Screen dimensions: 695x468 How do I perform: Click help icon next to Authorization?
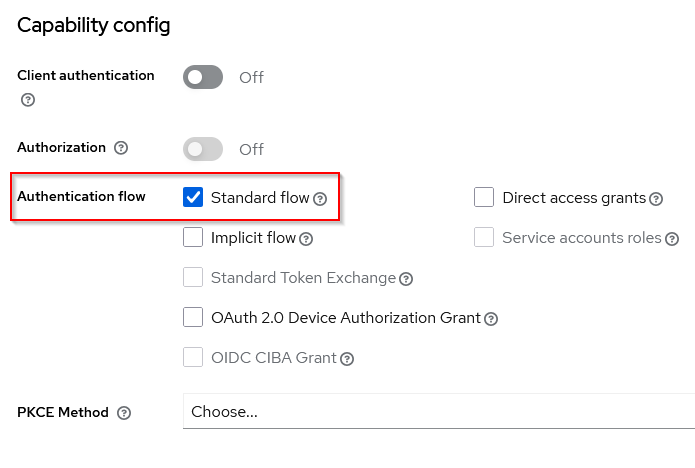[x=121, y=148]
